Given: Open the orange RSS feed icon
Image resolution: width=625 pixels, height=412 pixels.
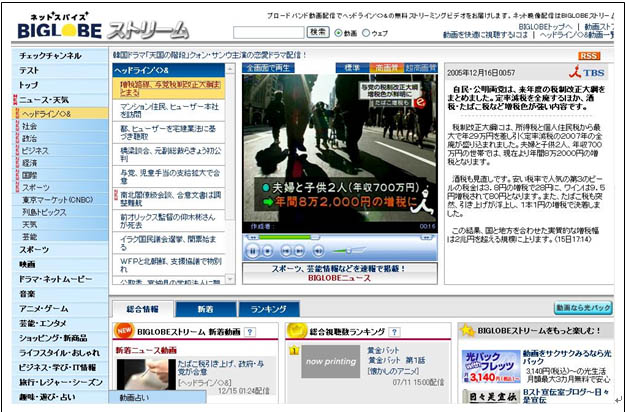Looking at the screenshot, I should 589,56.
